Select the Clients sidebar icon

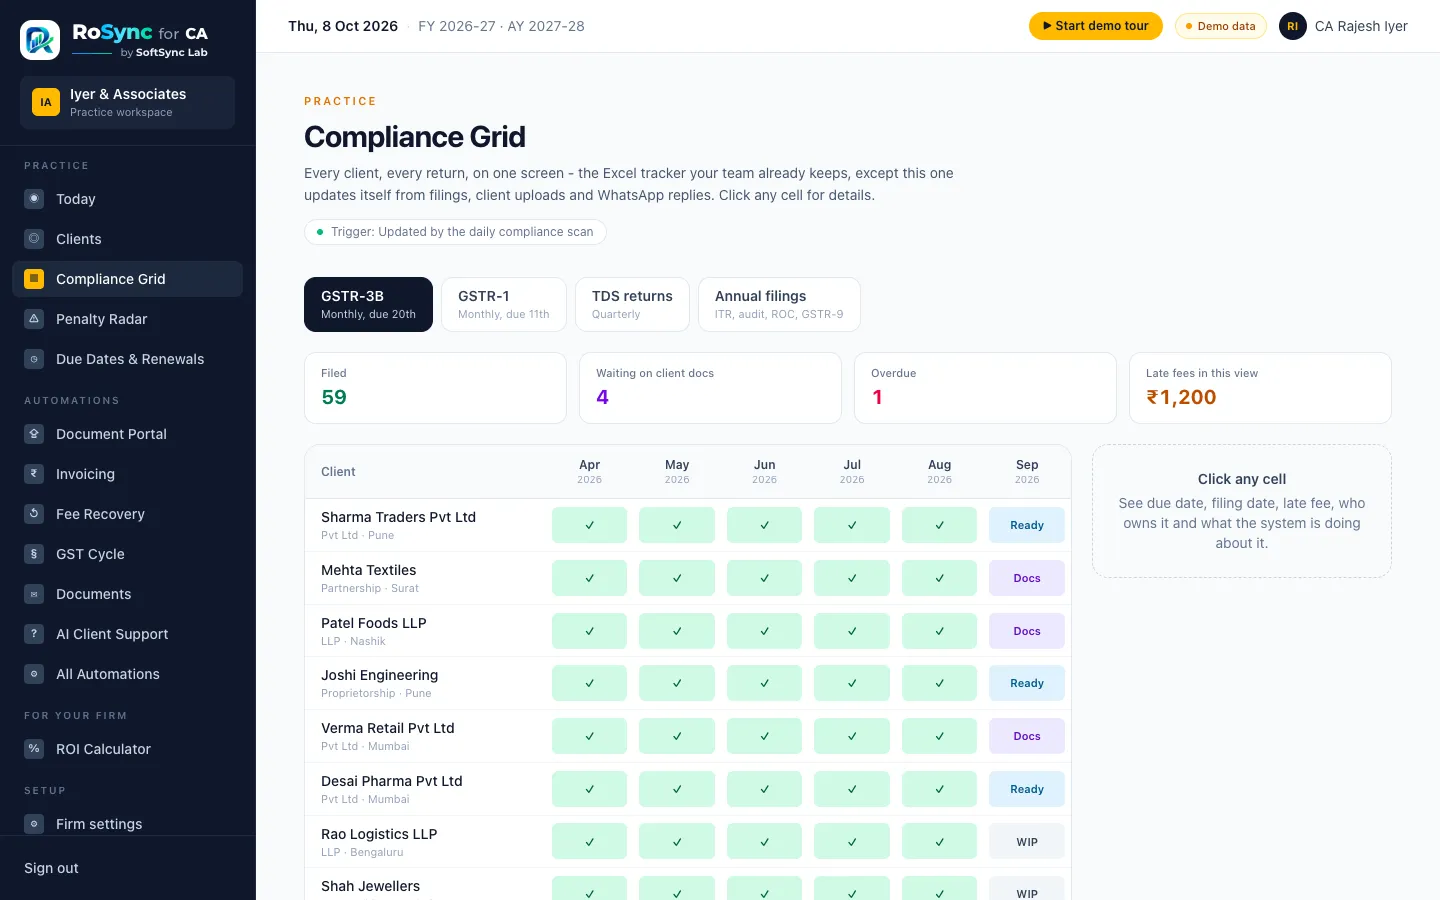coord(34,239)
